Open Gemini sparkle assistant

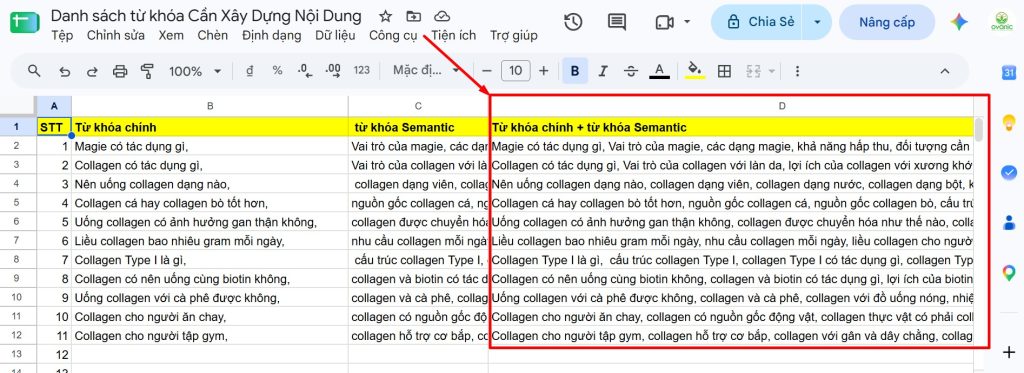click(x=959, y=22)
